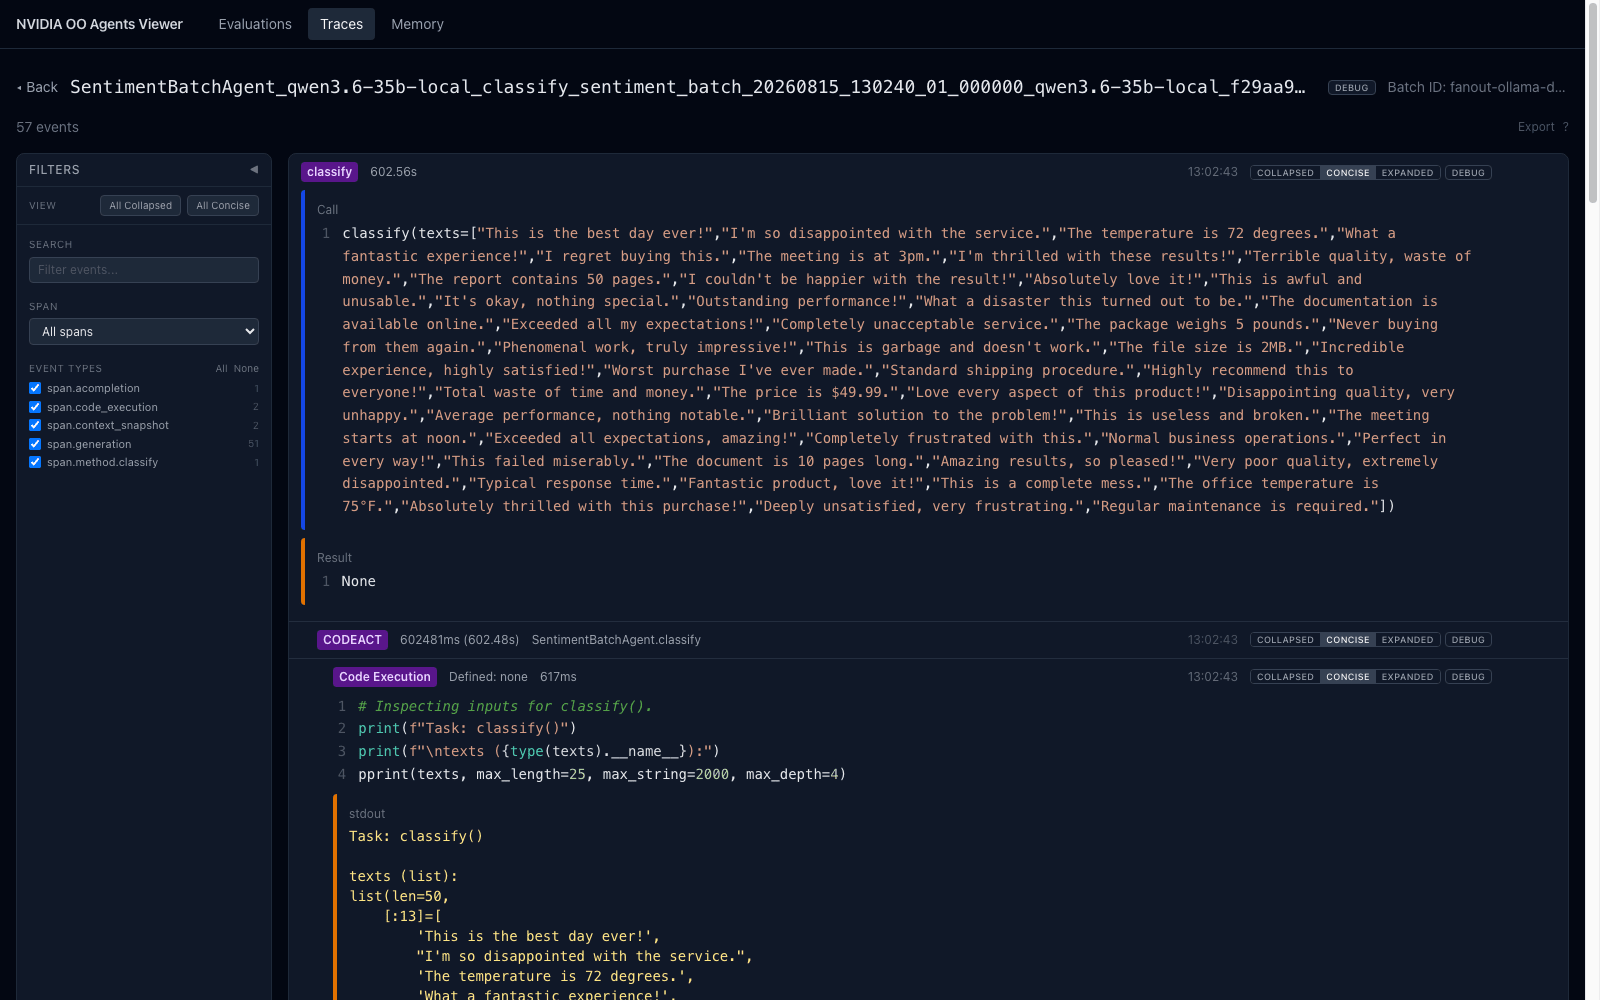Open the NVIDIA OO Agents Viewer home
Viewport: 1600px width, 1000px height.
[x=99, y=24]
